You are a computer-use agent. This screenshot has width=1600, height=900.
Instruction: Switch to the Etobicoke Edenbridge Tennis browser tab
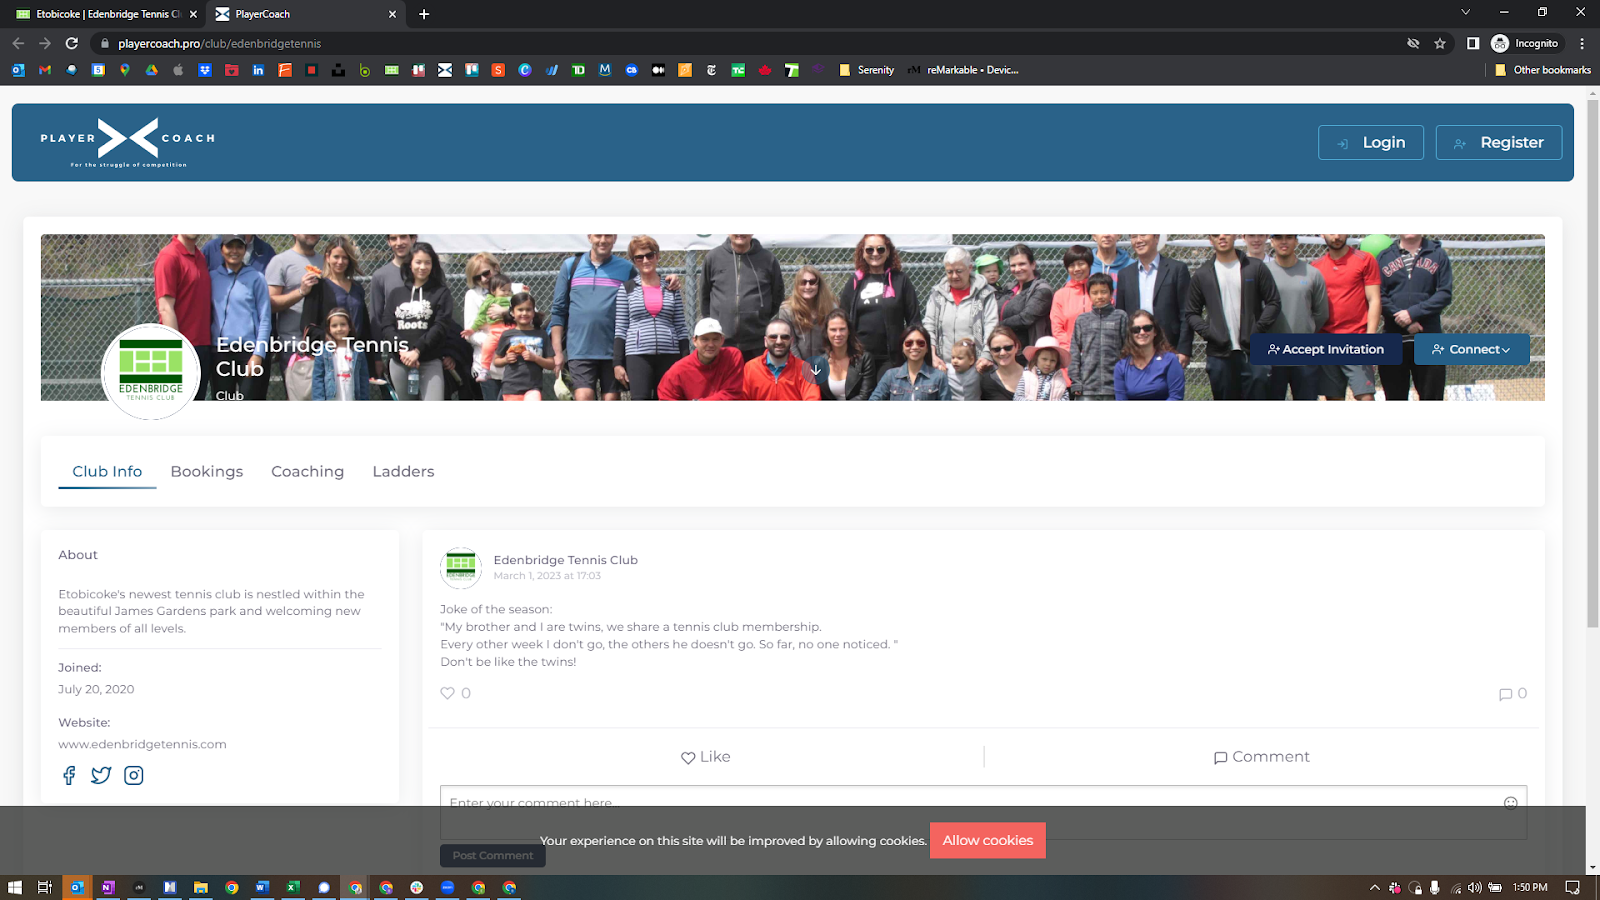coord(105,14)
